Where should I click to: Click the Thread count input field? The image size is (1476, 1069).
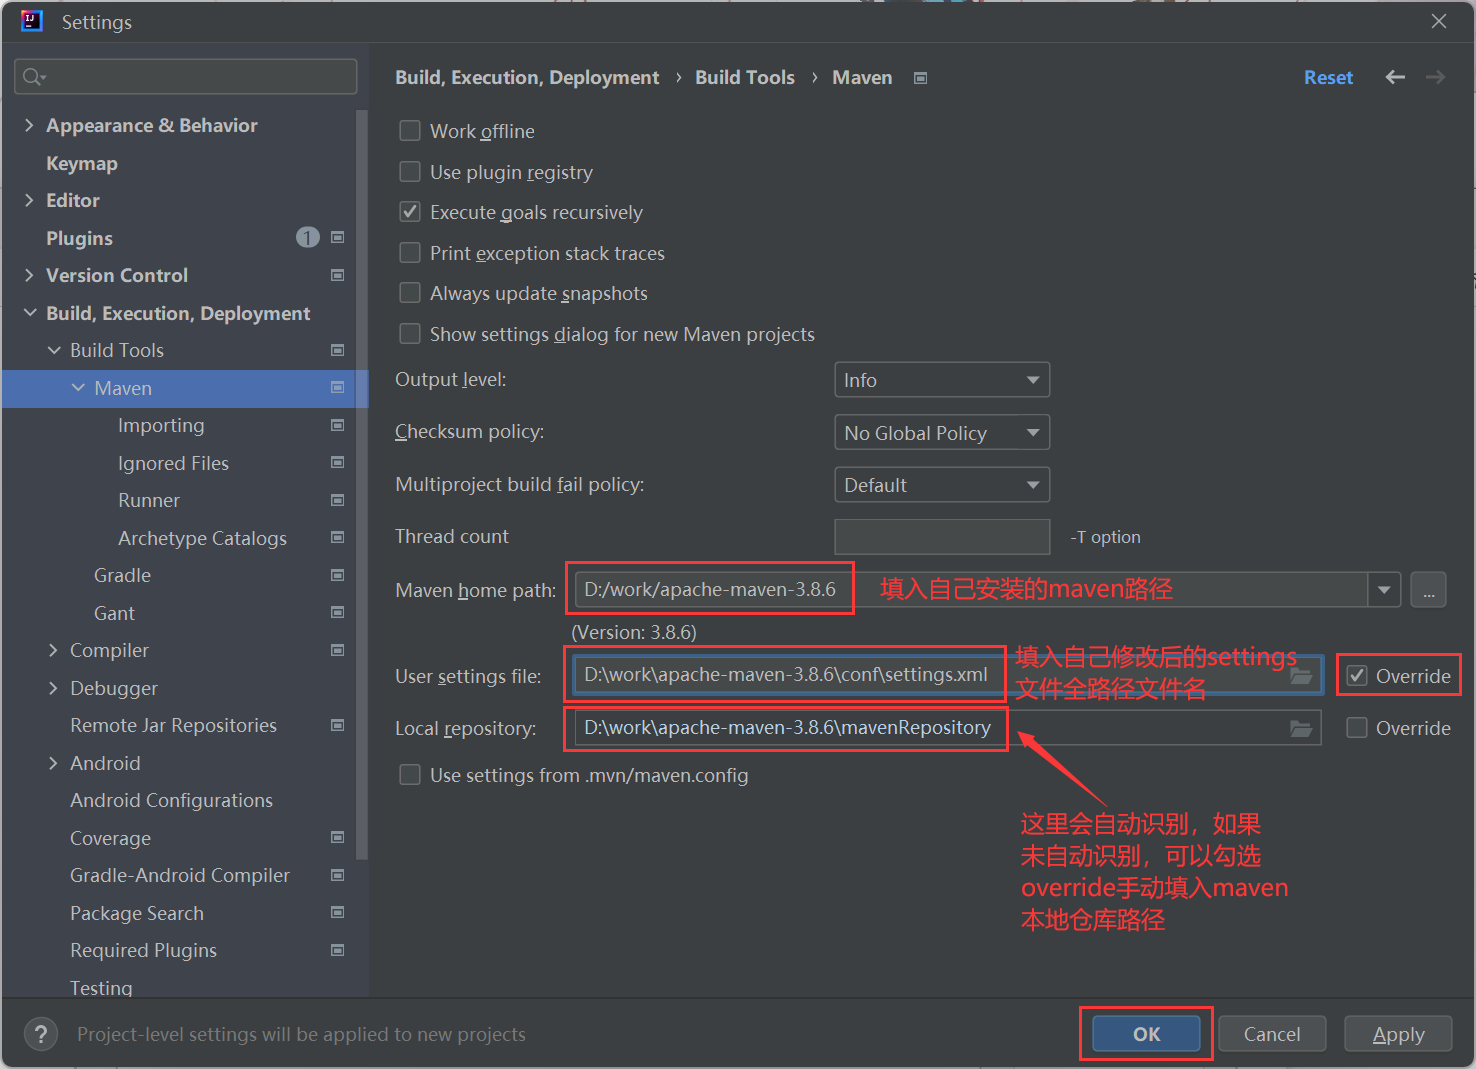tap(942, 537)
